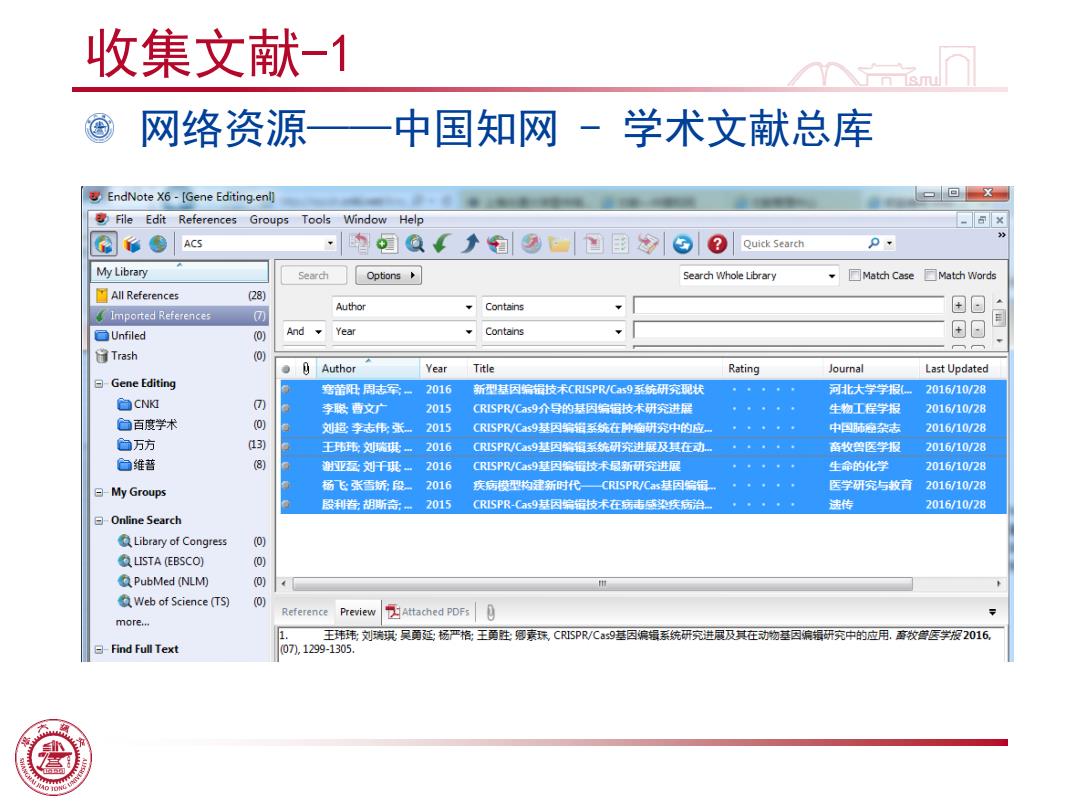The width and height of the screenshot is (1080, 810).
Task: Click the Author row search text field
Action: [789, 306]
